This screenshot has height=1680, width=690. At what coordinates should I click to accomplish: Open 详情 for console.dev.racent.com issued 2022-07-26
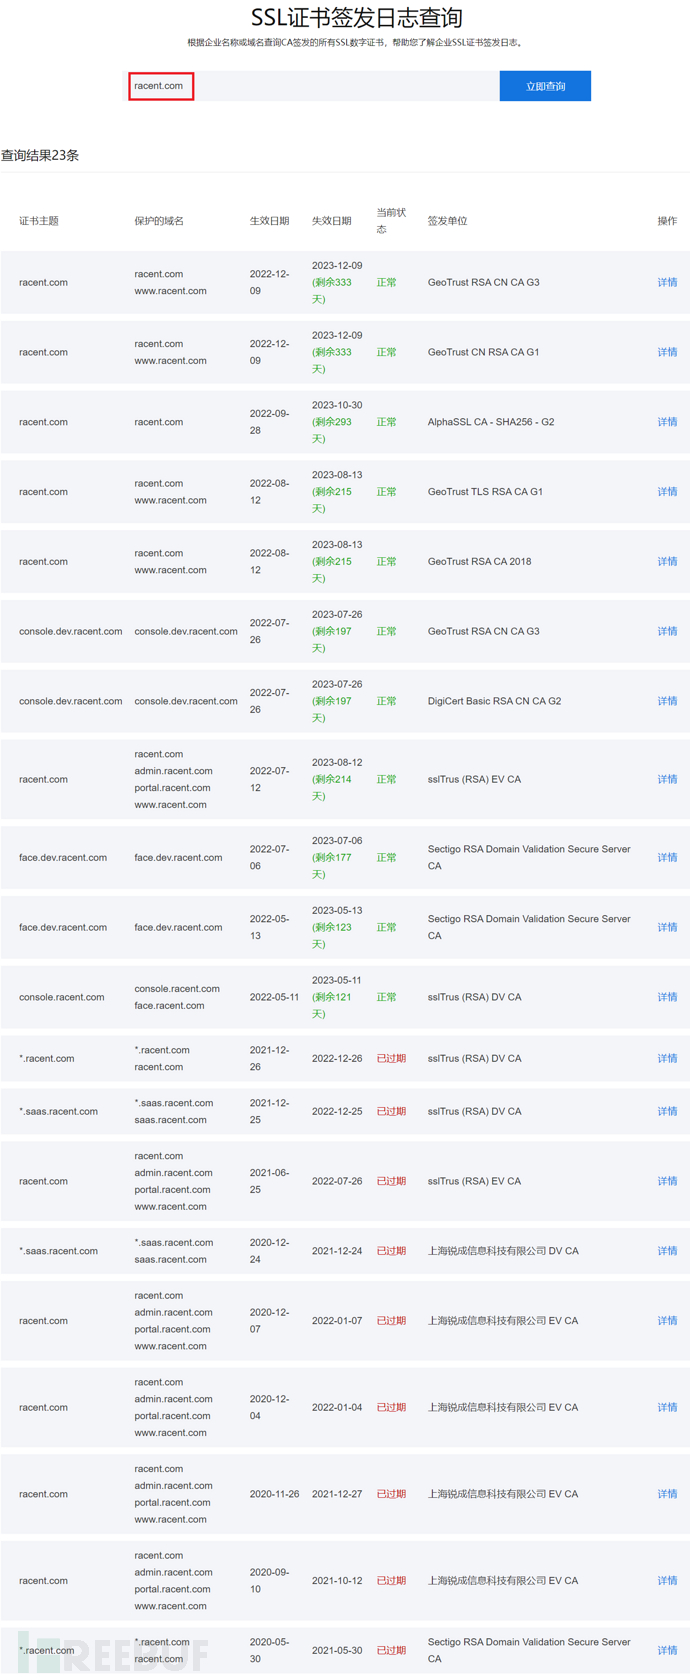[x=667, y=631]
